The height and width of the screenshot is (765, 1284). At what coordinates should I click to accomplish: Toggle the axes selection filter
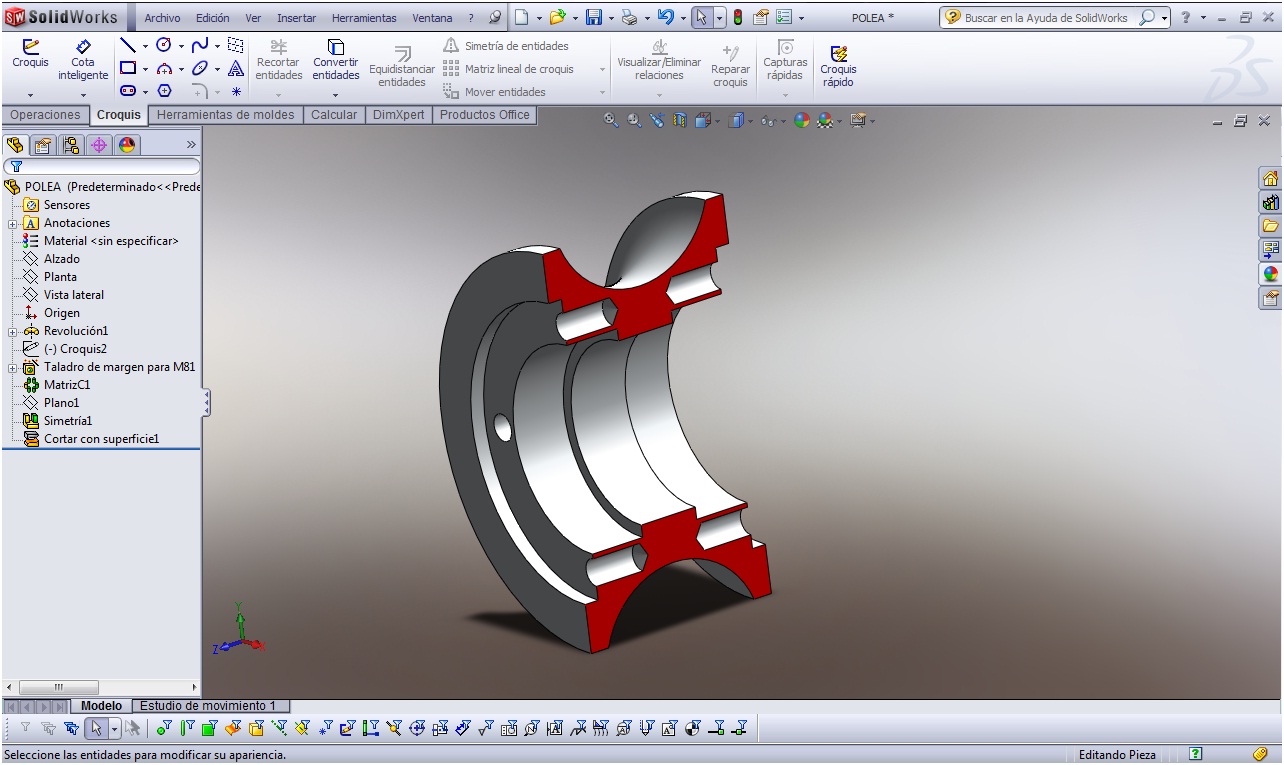279,728
